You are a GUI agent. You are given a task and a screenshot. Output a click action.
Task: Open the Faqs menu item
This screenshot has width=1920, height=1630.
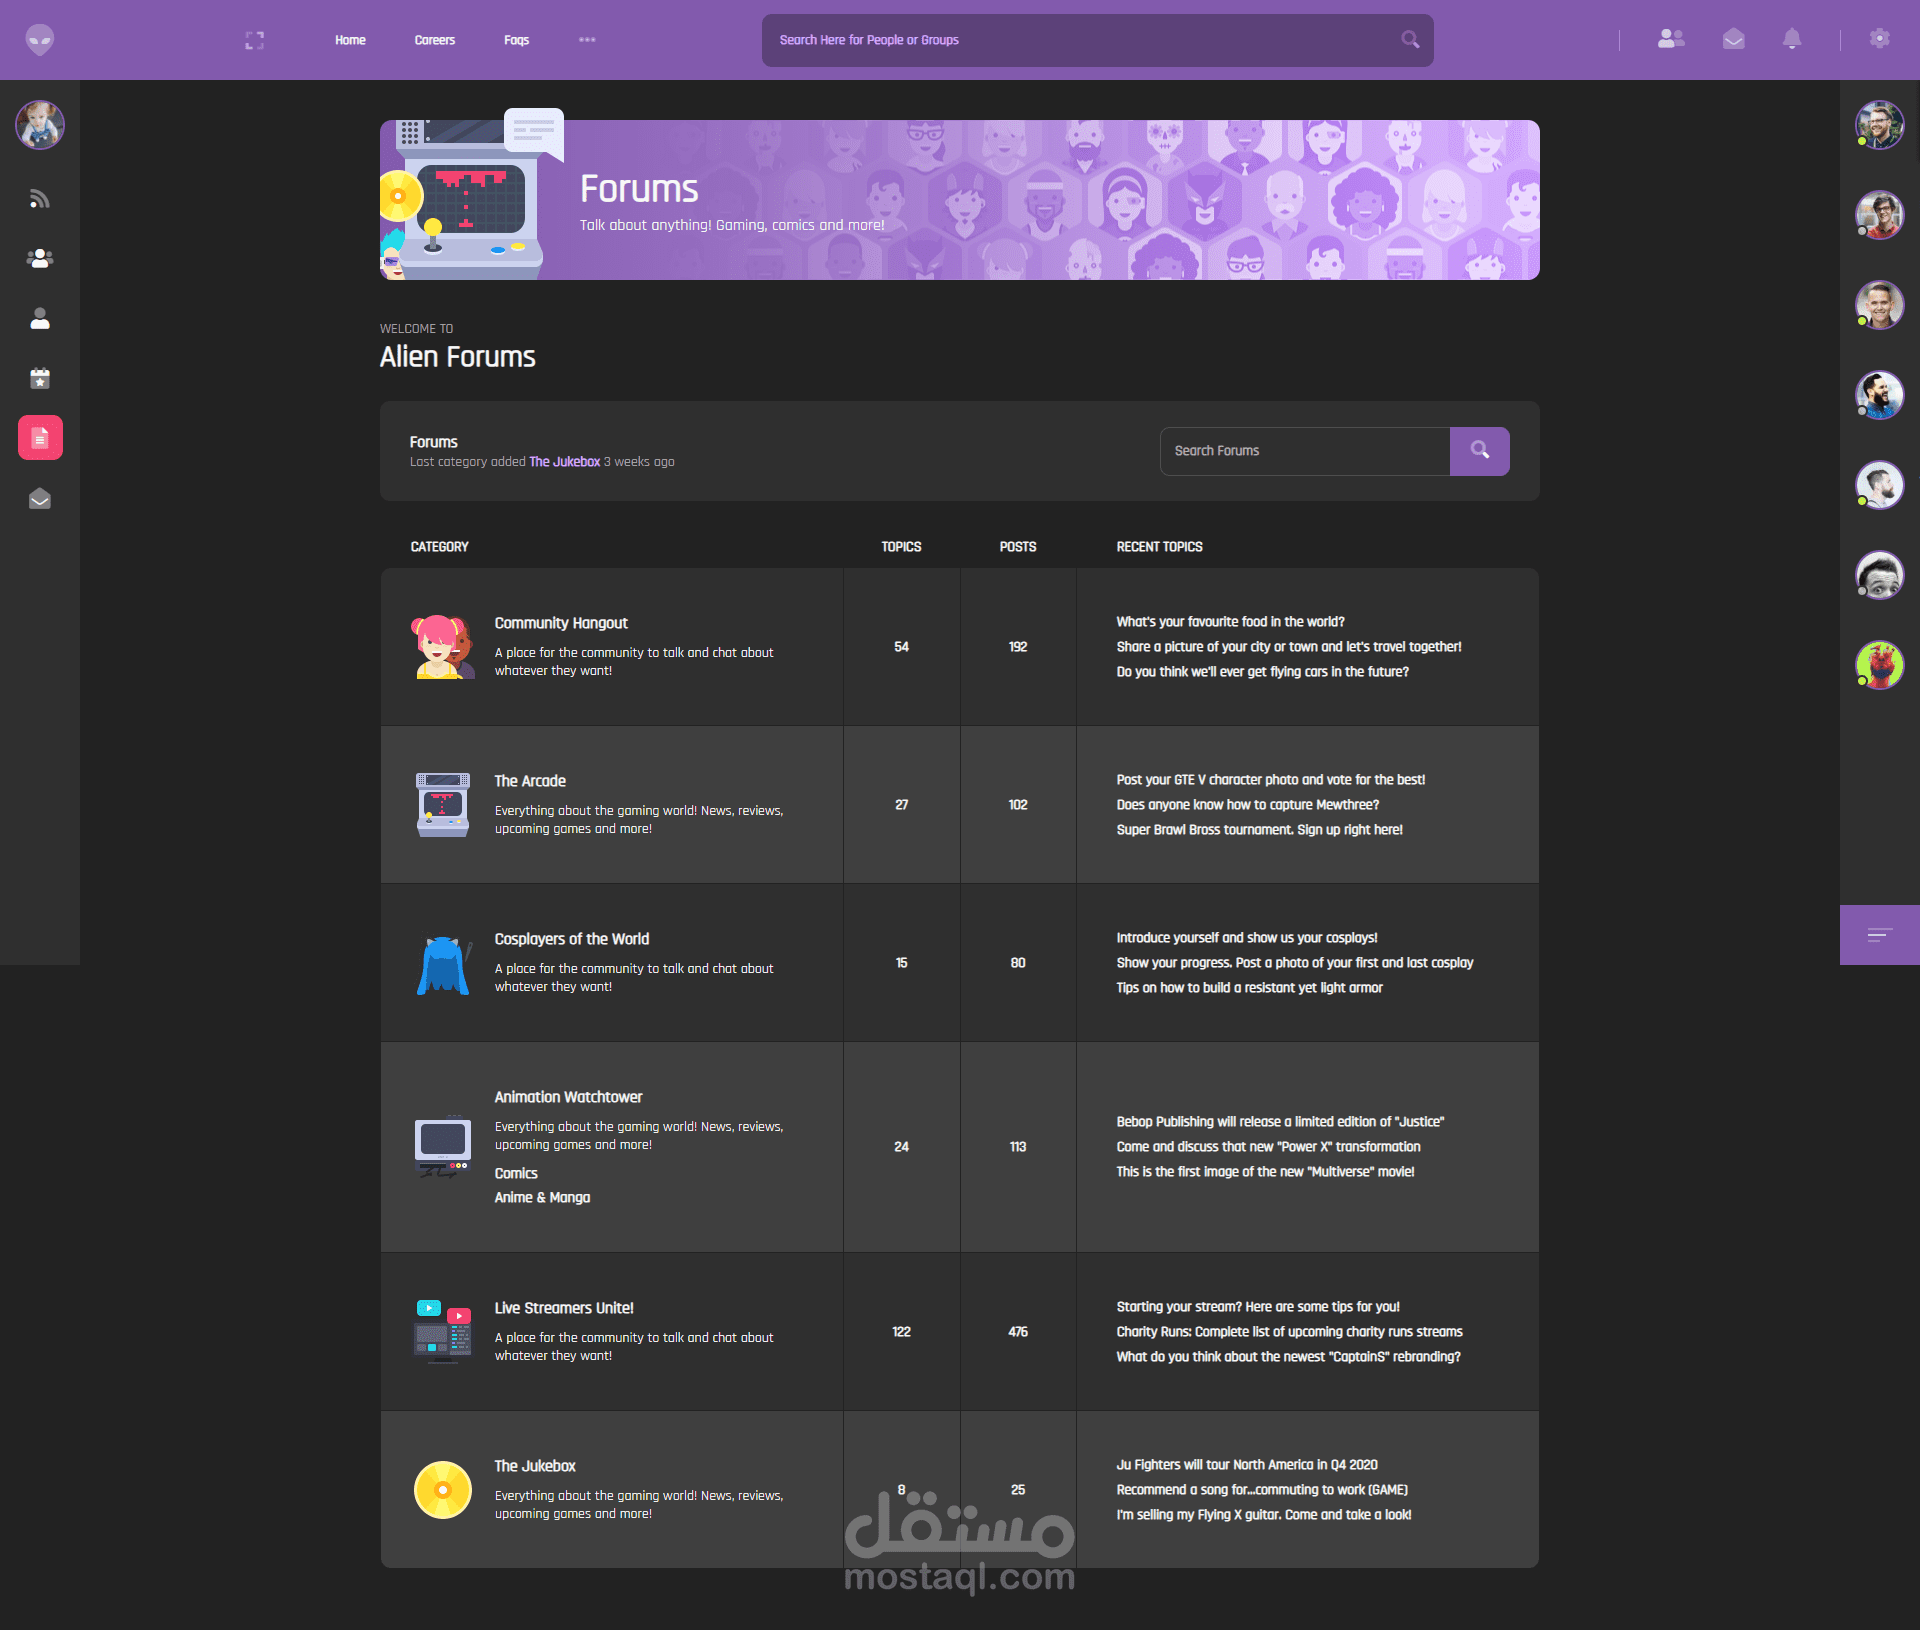[516, 40]
